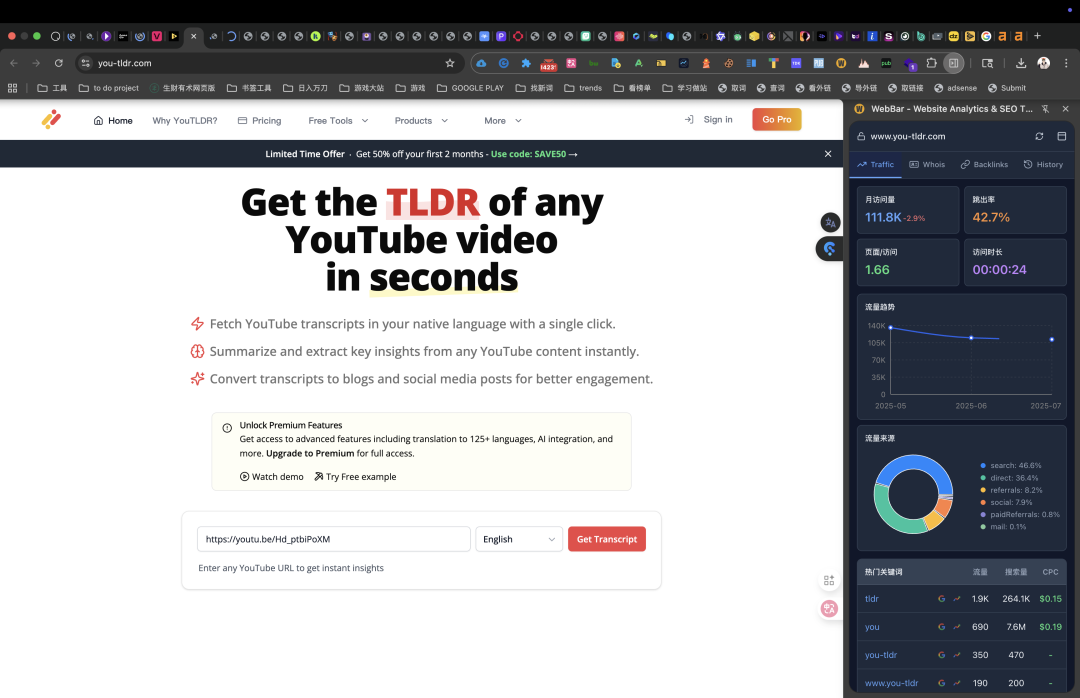Click the grid widget icon near page bottom

829,580
